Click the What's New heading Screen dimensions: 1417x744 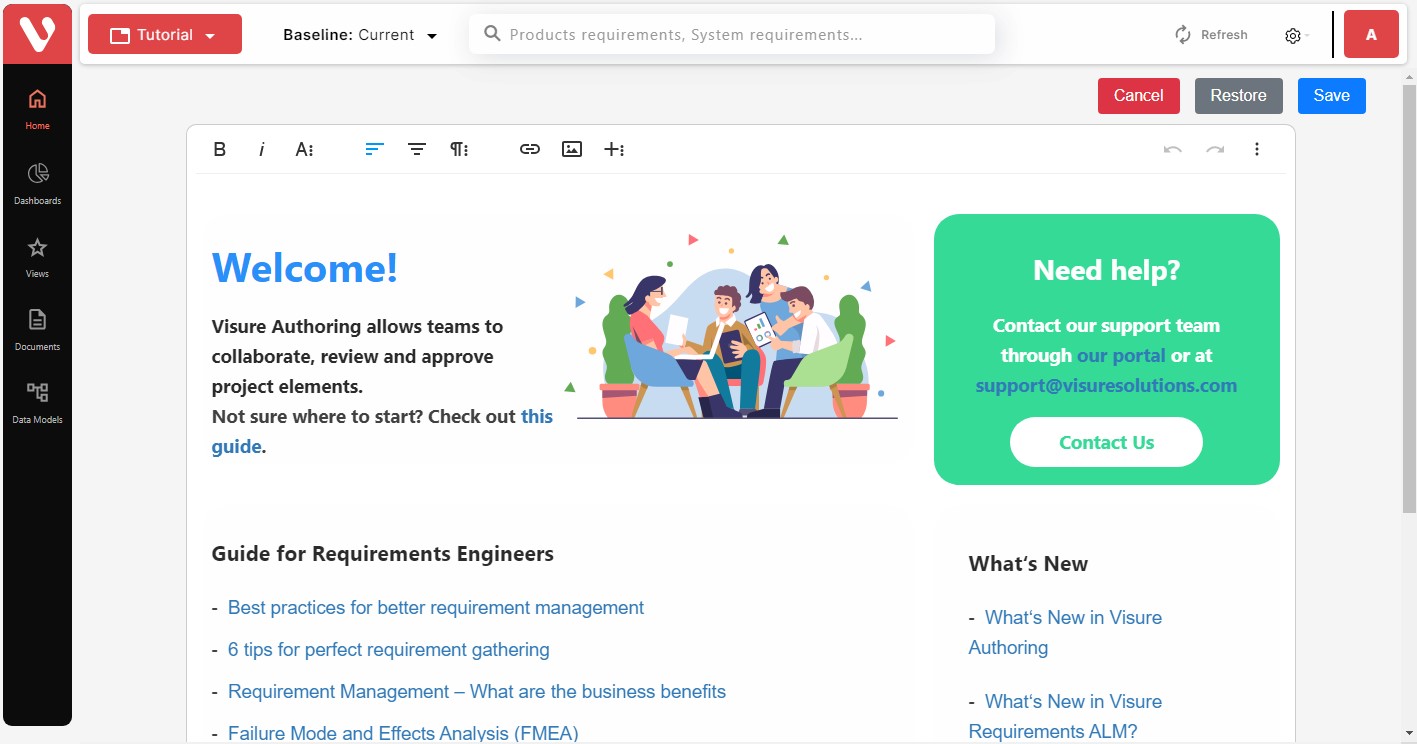pyautogui.click(x=1028, y=564)
